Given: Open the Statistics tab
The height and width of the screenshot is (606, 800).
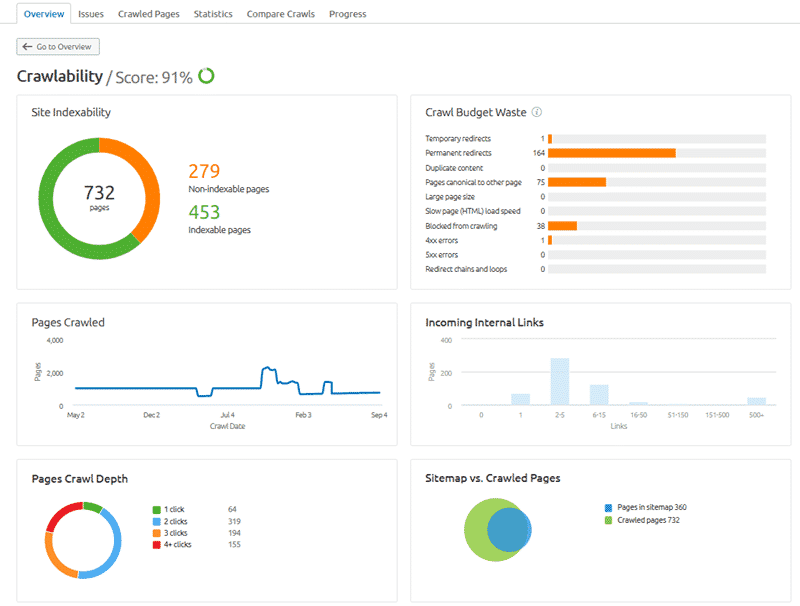Looking at the screenshot, I should tap(213, 14).
